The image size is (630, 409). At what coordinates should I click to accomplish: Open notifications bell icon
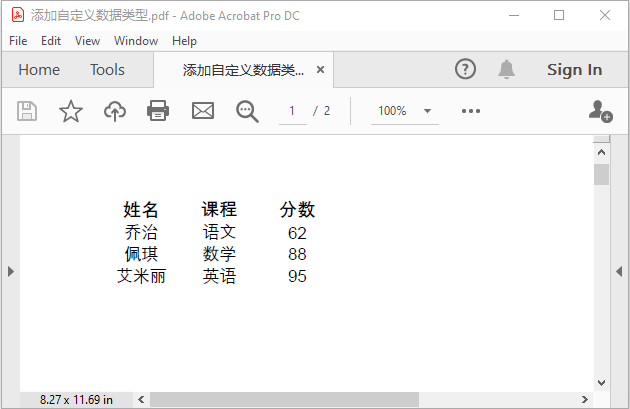[x=506, y=69]
